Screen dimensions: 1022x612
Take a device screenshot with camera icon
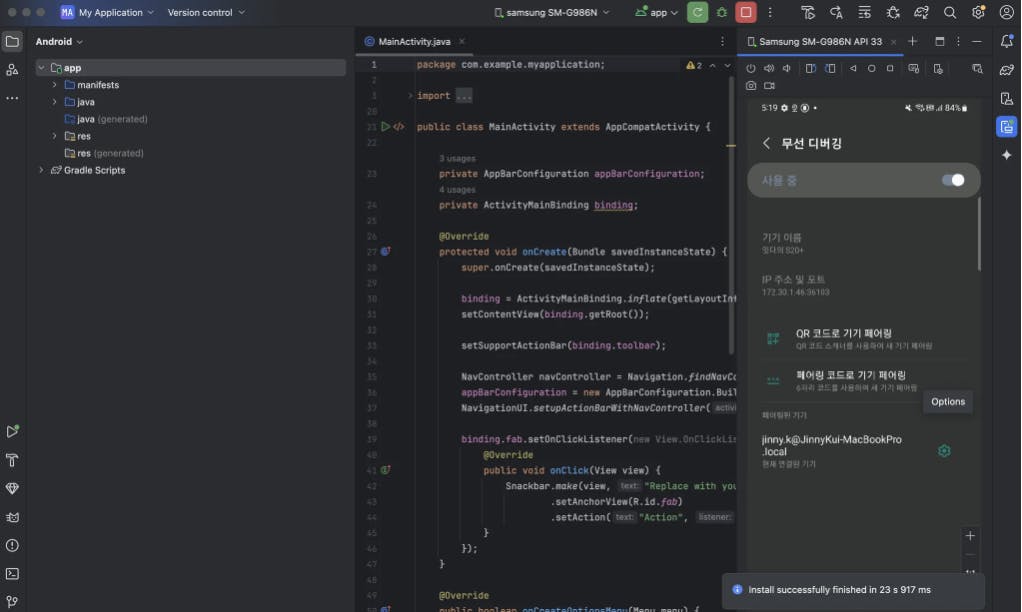click(751, 85)
